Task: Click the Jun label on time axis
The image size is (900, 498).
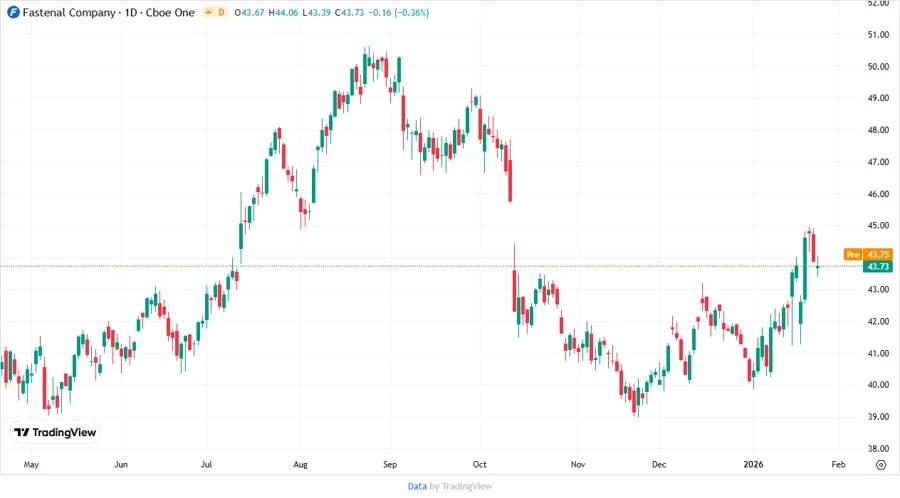Action: (x=121, y=465)
